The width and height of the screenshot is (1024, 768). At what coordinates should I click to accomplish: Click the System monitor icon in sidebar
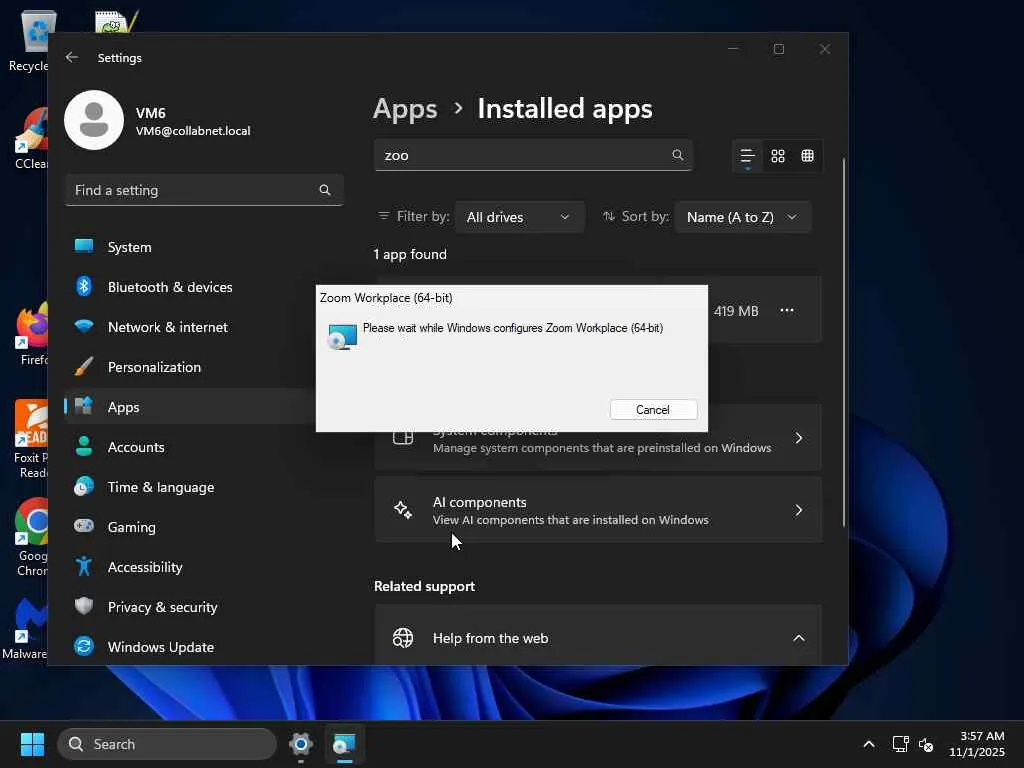84,246
